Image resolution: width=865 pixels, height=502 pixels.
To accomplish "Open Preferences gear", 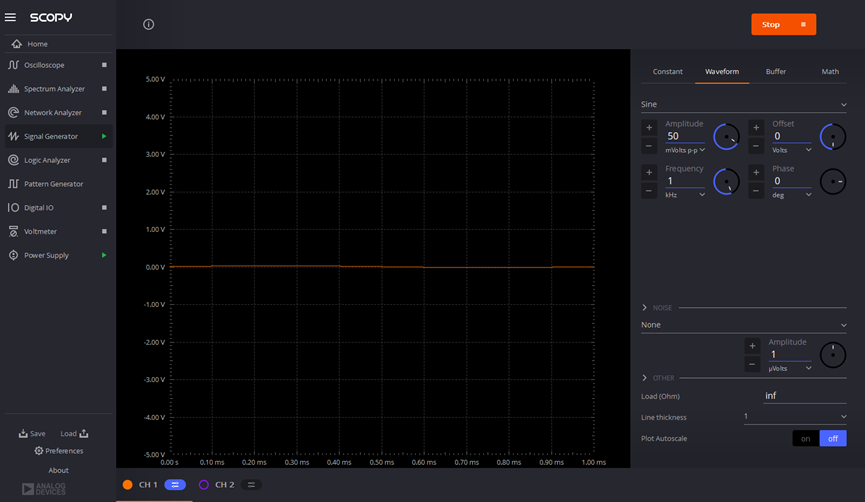I will click(39, 451).
